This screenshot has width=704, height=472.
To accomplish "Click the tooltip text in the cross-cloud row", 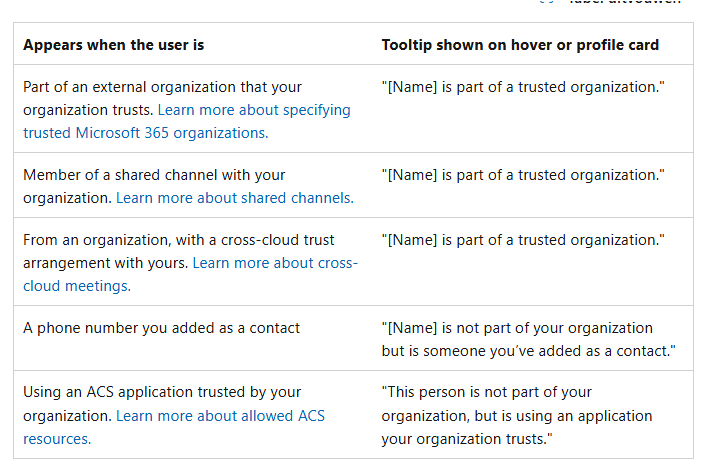I will (523, 240).
